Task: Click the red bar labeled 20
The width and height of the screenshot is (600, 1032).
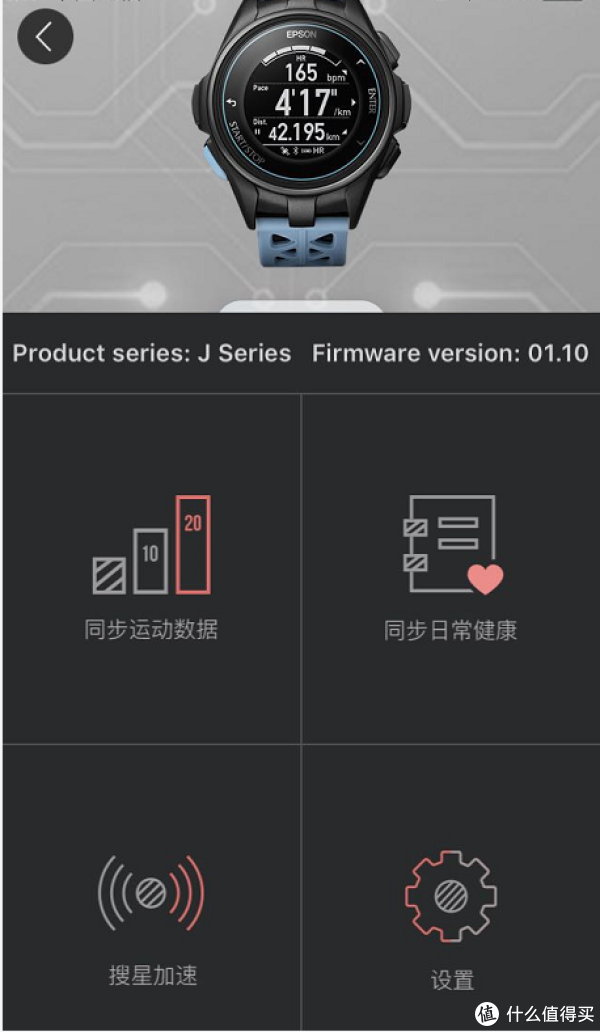Action: [x=193, y=545]
